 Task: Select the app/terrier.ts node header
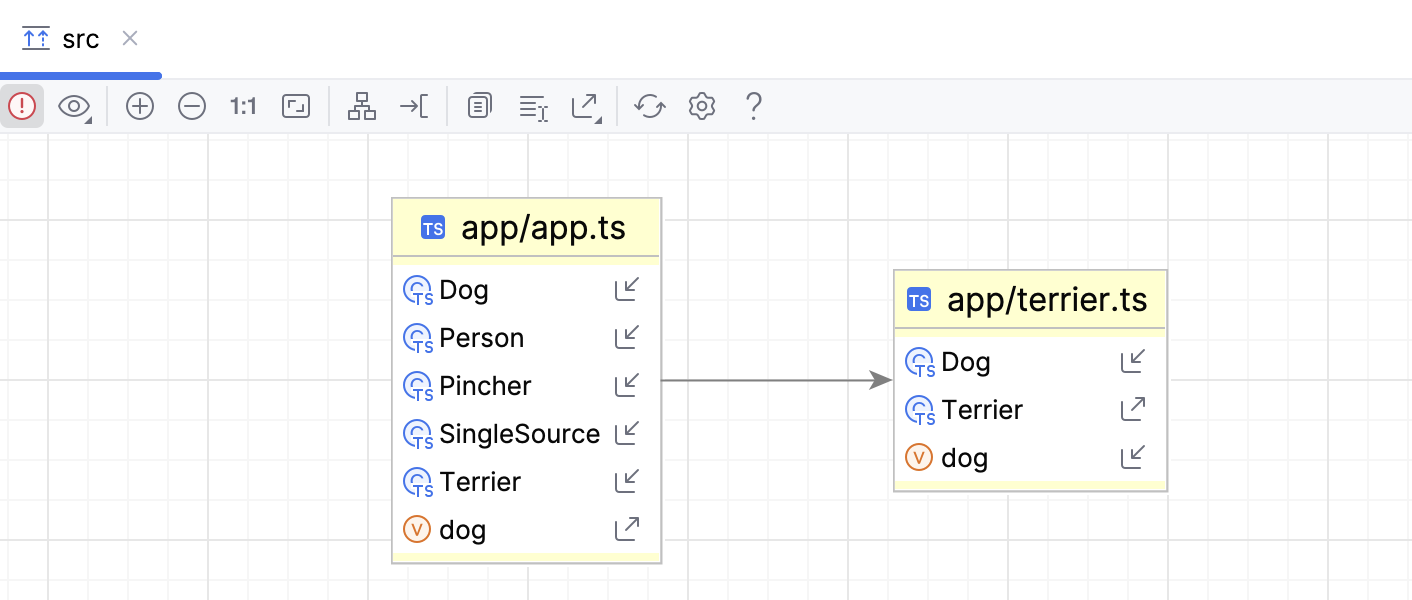click(x=1030, y=299)
